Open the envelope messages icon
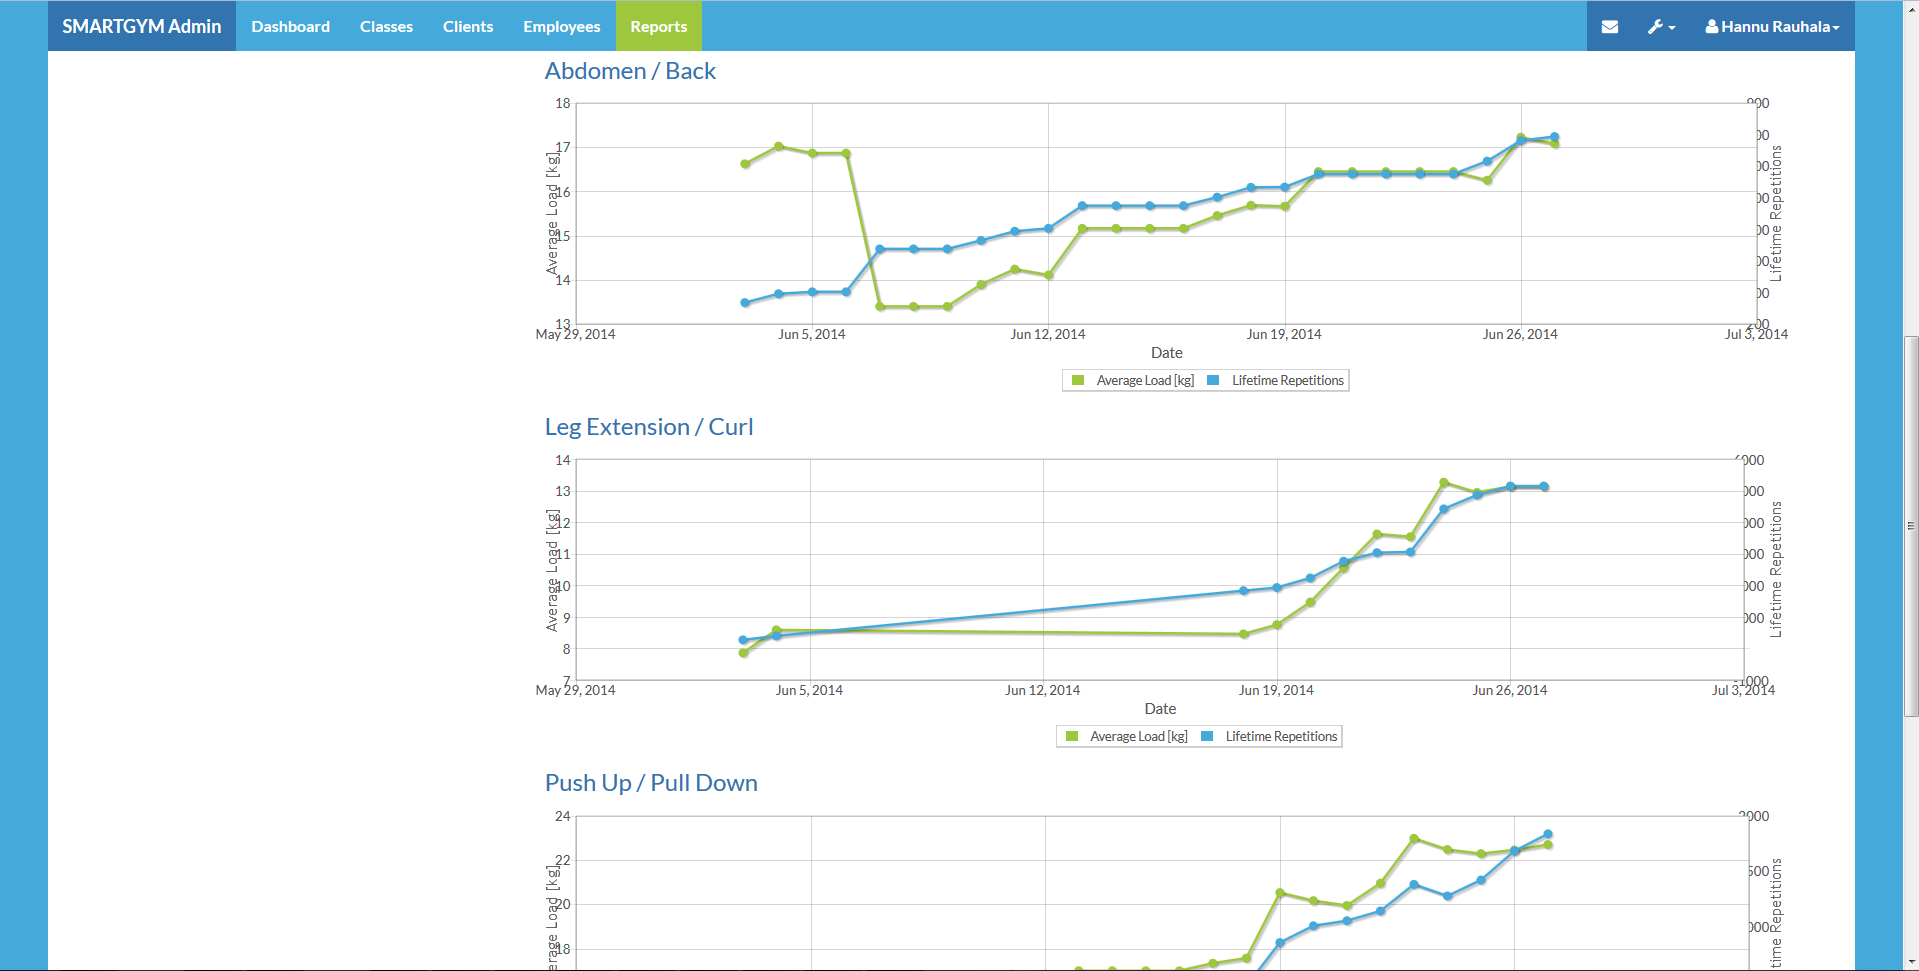Screen dimensions: 1919x971 coord(1609,27)
